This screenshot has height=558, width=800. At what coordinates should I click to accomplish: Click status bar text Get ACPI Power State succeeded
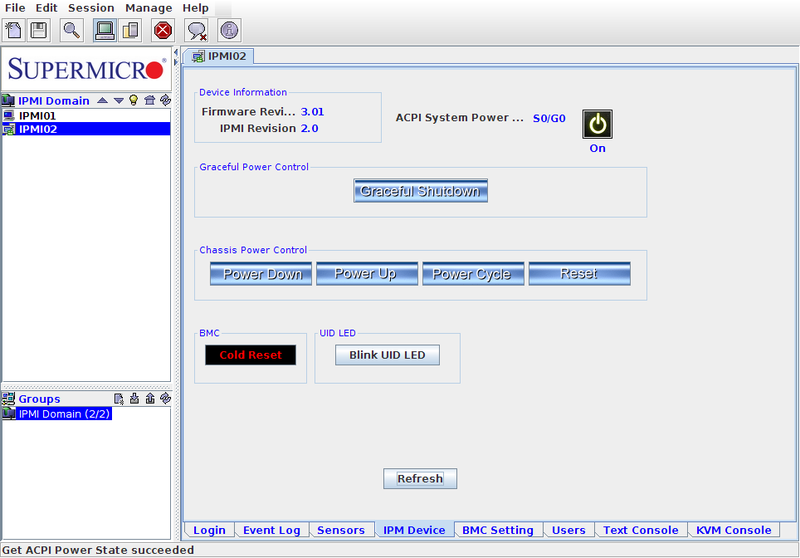point(98,550)
